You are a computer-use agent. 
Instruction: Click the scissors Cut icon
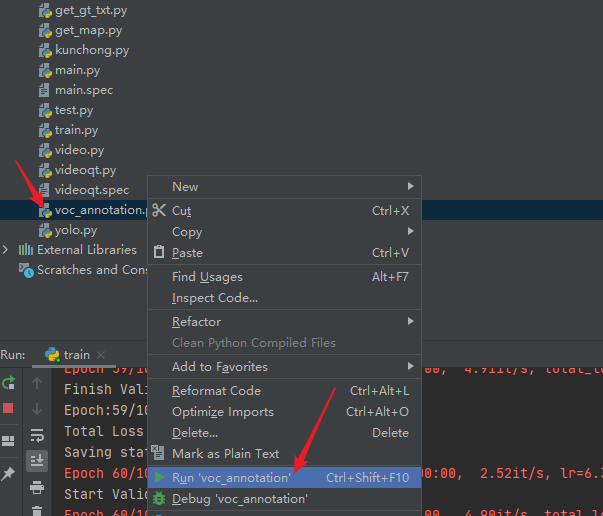[159, 210]
